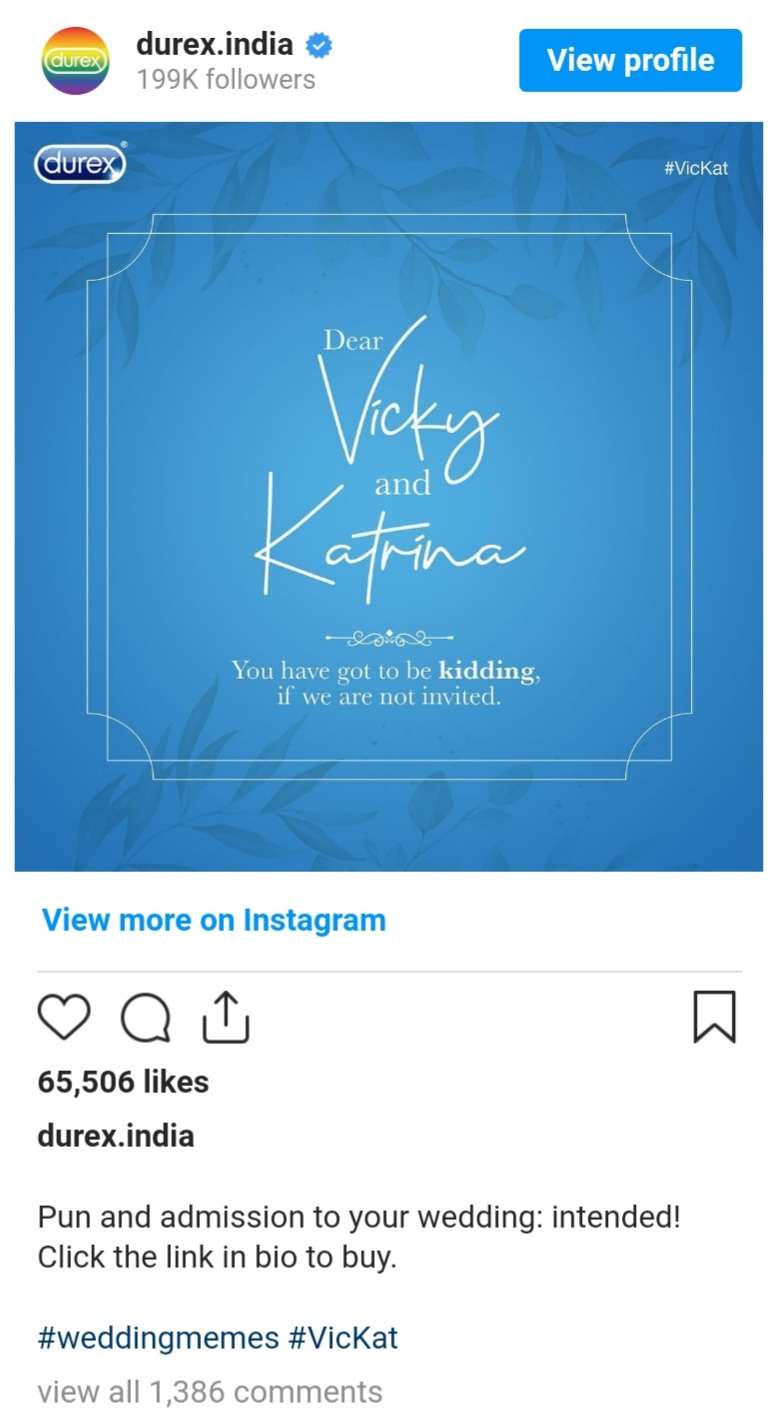The height and width of the screenshot is (1416, 774).
Task: Open the #VicKat hashtag in the caption
Action: coord(343,1338)
